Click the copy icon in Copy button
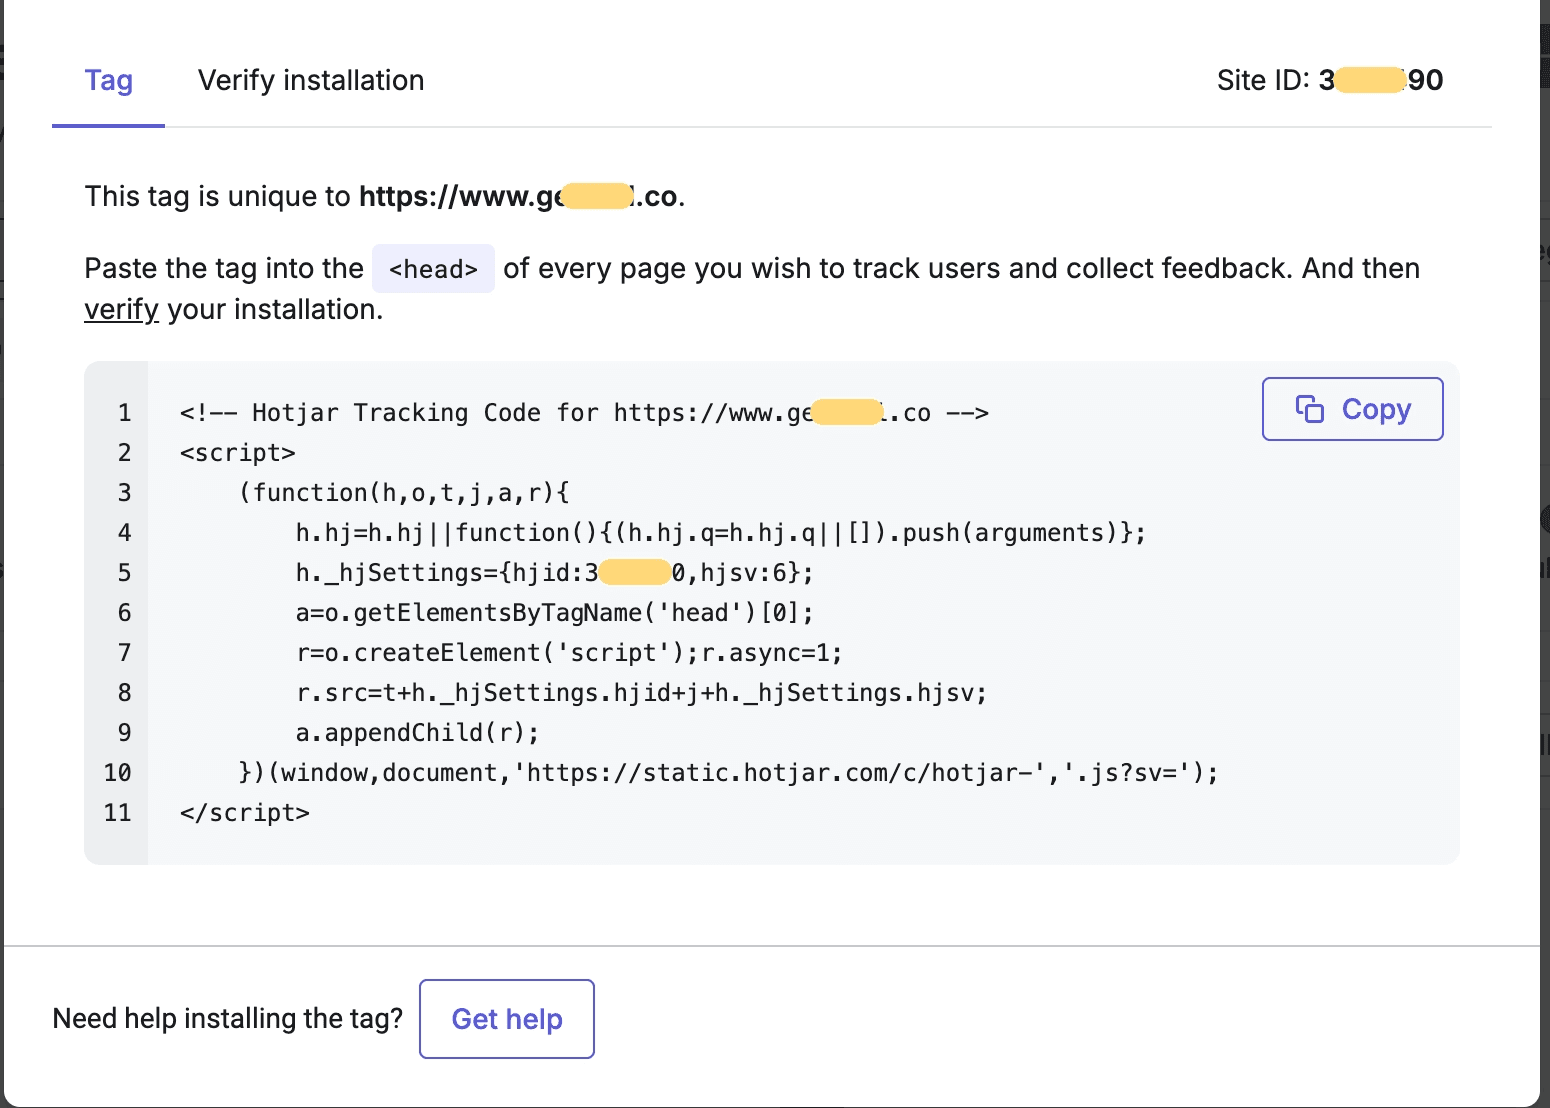This screenshot has height=1108, width=1550. pos(1310,409)
